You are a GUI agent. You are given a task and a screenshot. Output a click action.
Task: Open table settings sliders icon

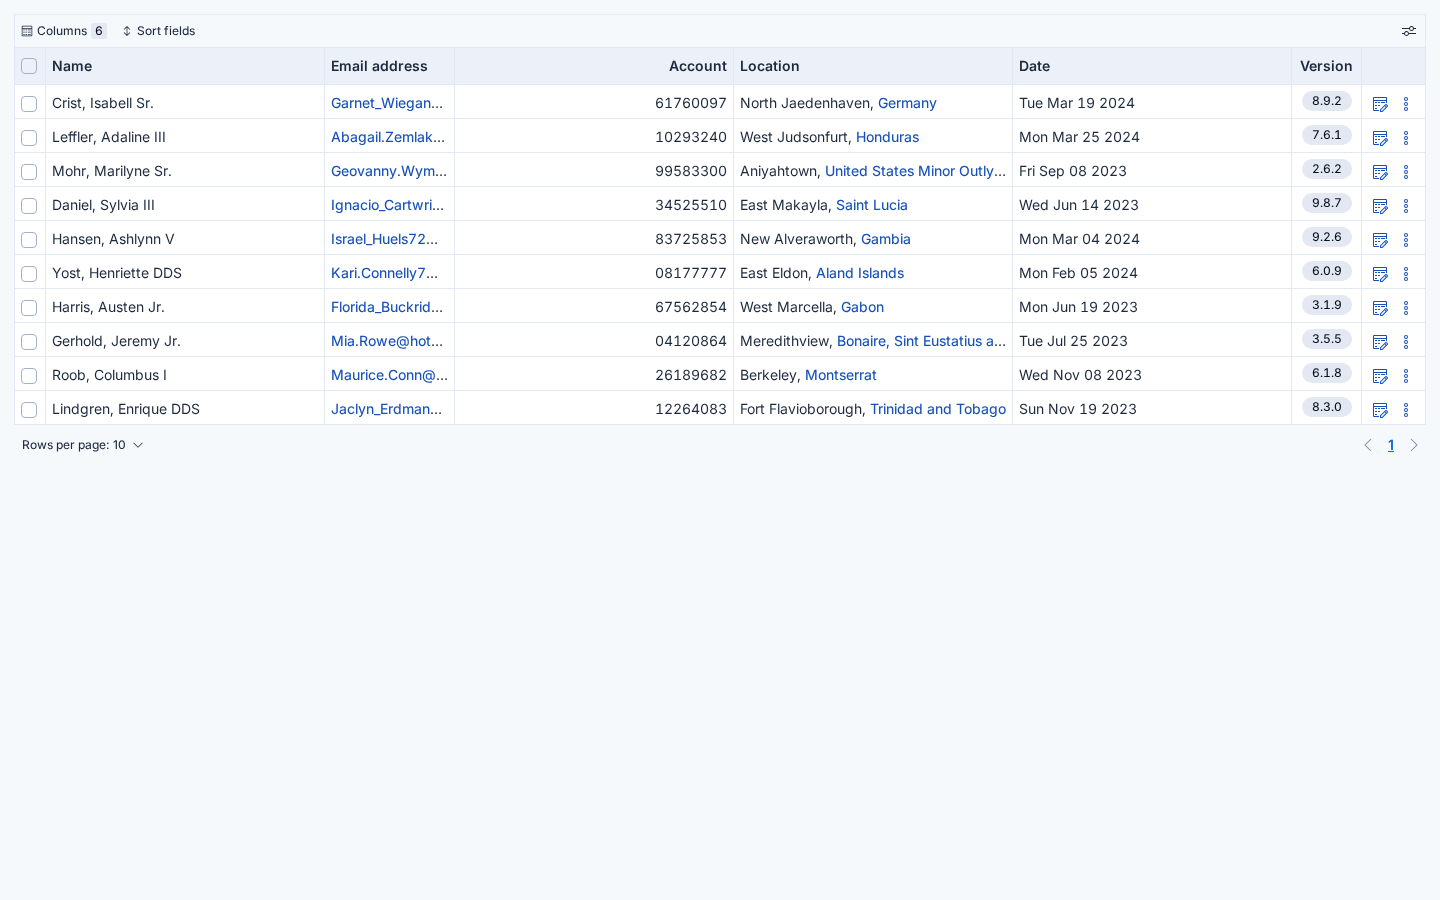coord(1409,31)
